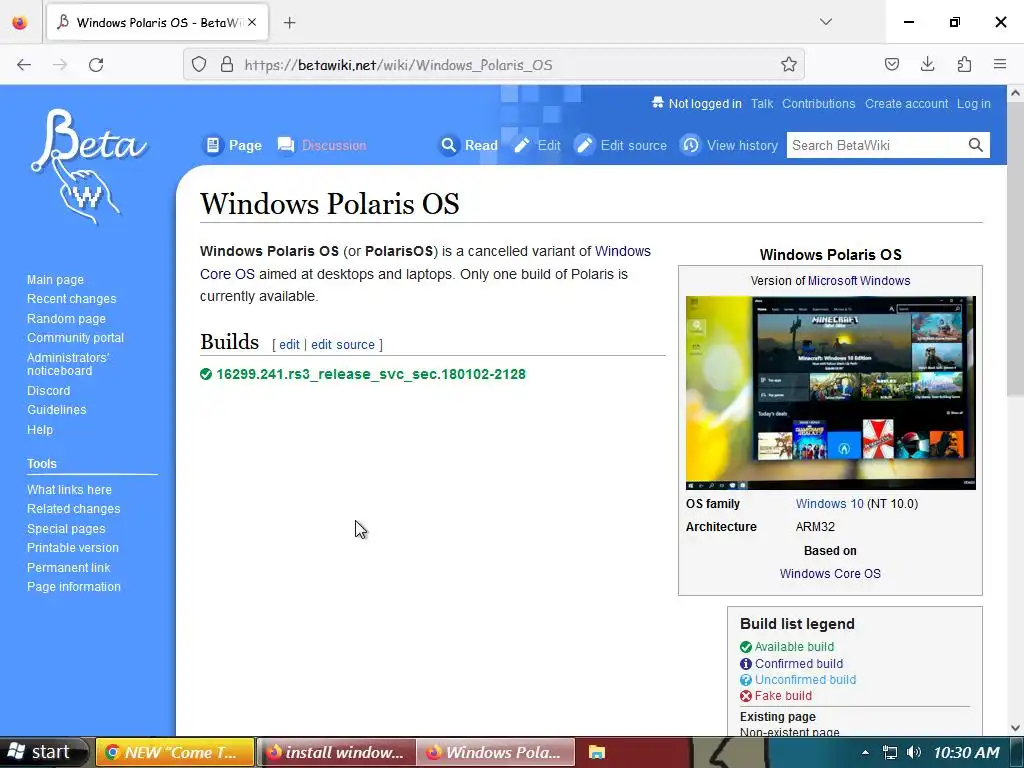Image resolution: width=1024 pixels, height=768 pixels.
Task: Open the Edit tab
Action: click(536, 145)
